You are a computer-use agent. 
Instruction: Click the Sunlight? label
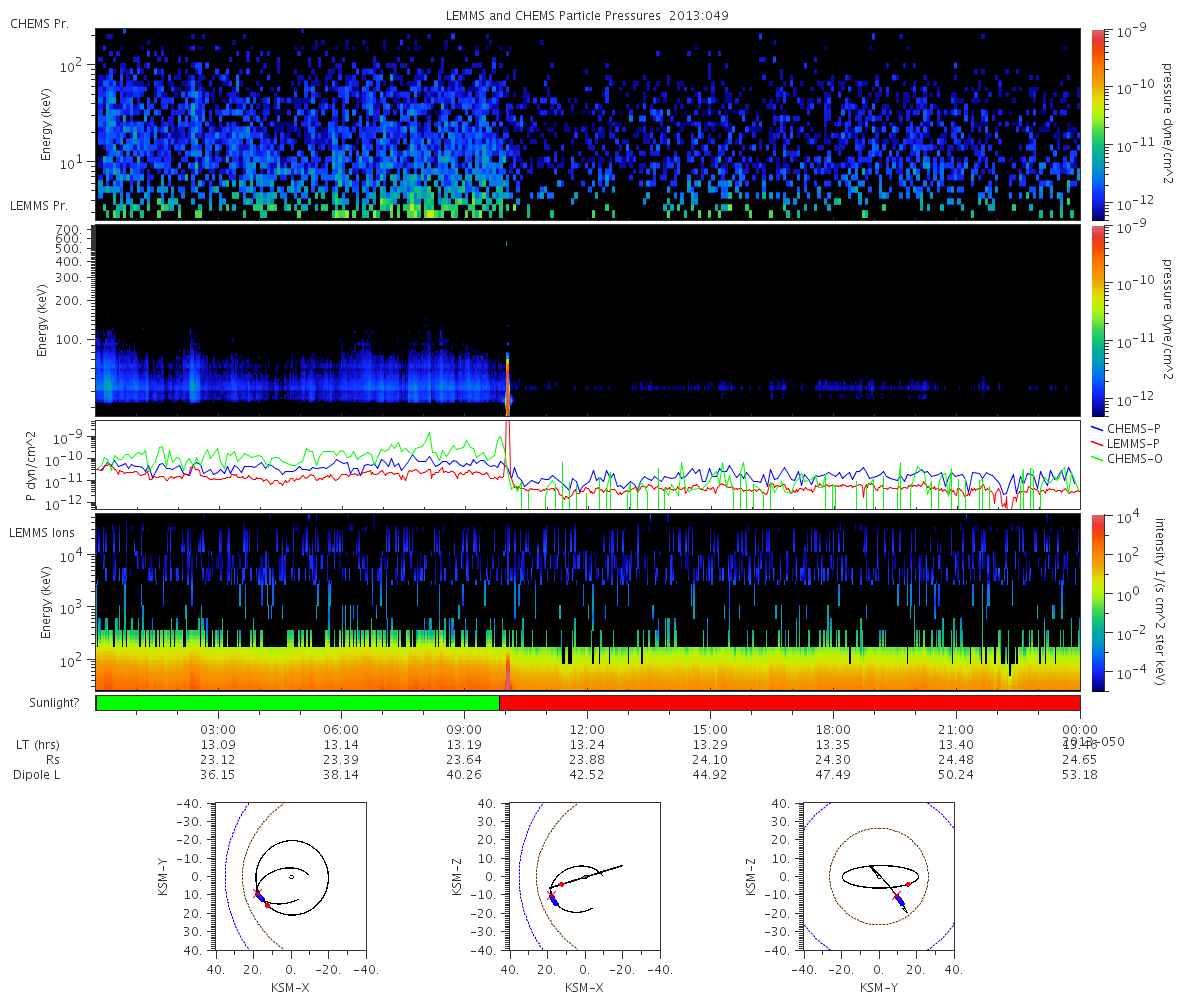(48, 703)
